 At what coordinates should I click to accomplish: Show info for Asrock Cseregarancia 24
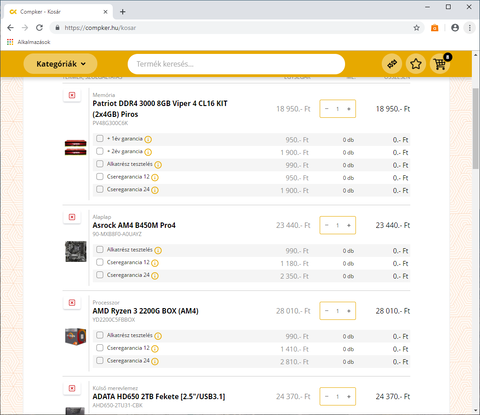pyautogui.click(x=155, y=276)
